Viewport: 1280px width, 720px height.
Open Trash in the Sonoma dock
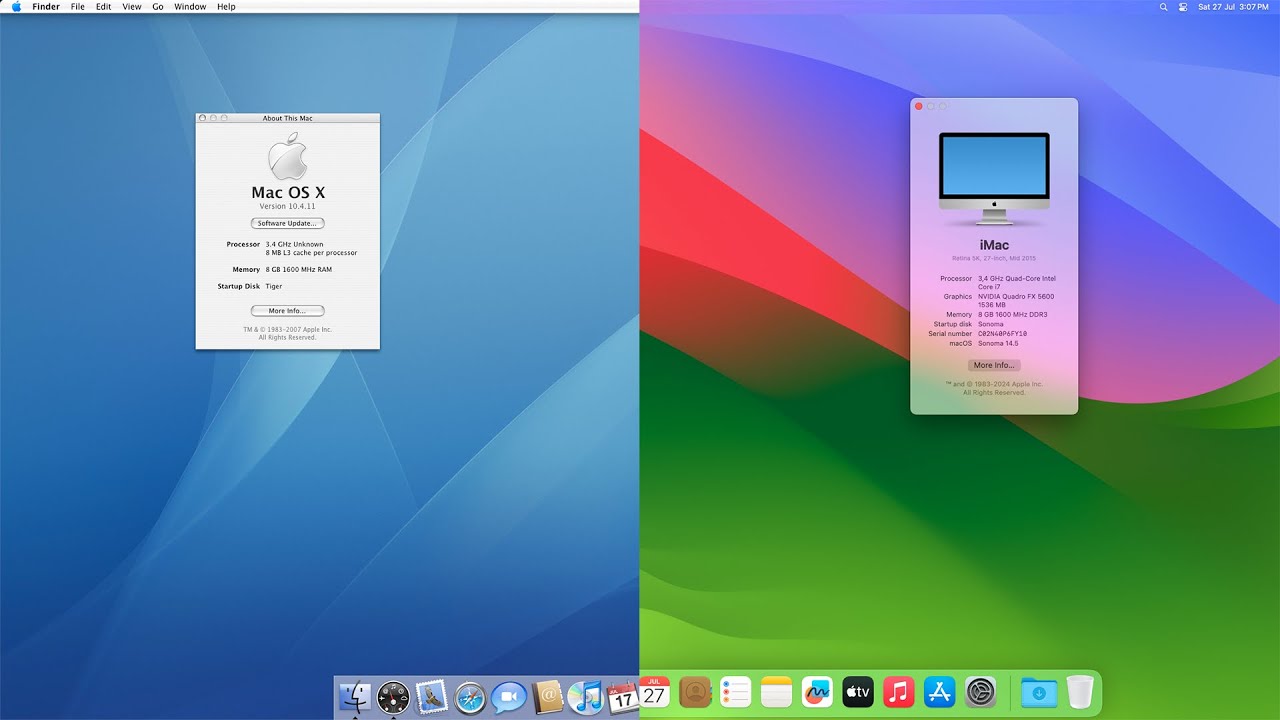coord(1080,692)
